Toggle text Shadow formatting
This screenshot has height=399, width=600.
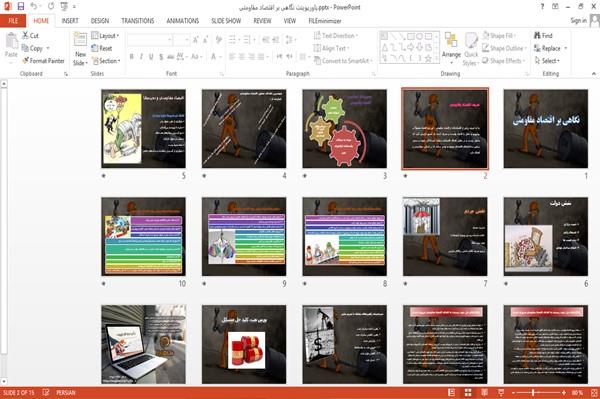point(161,57)
